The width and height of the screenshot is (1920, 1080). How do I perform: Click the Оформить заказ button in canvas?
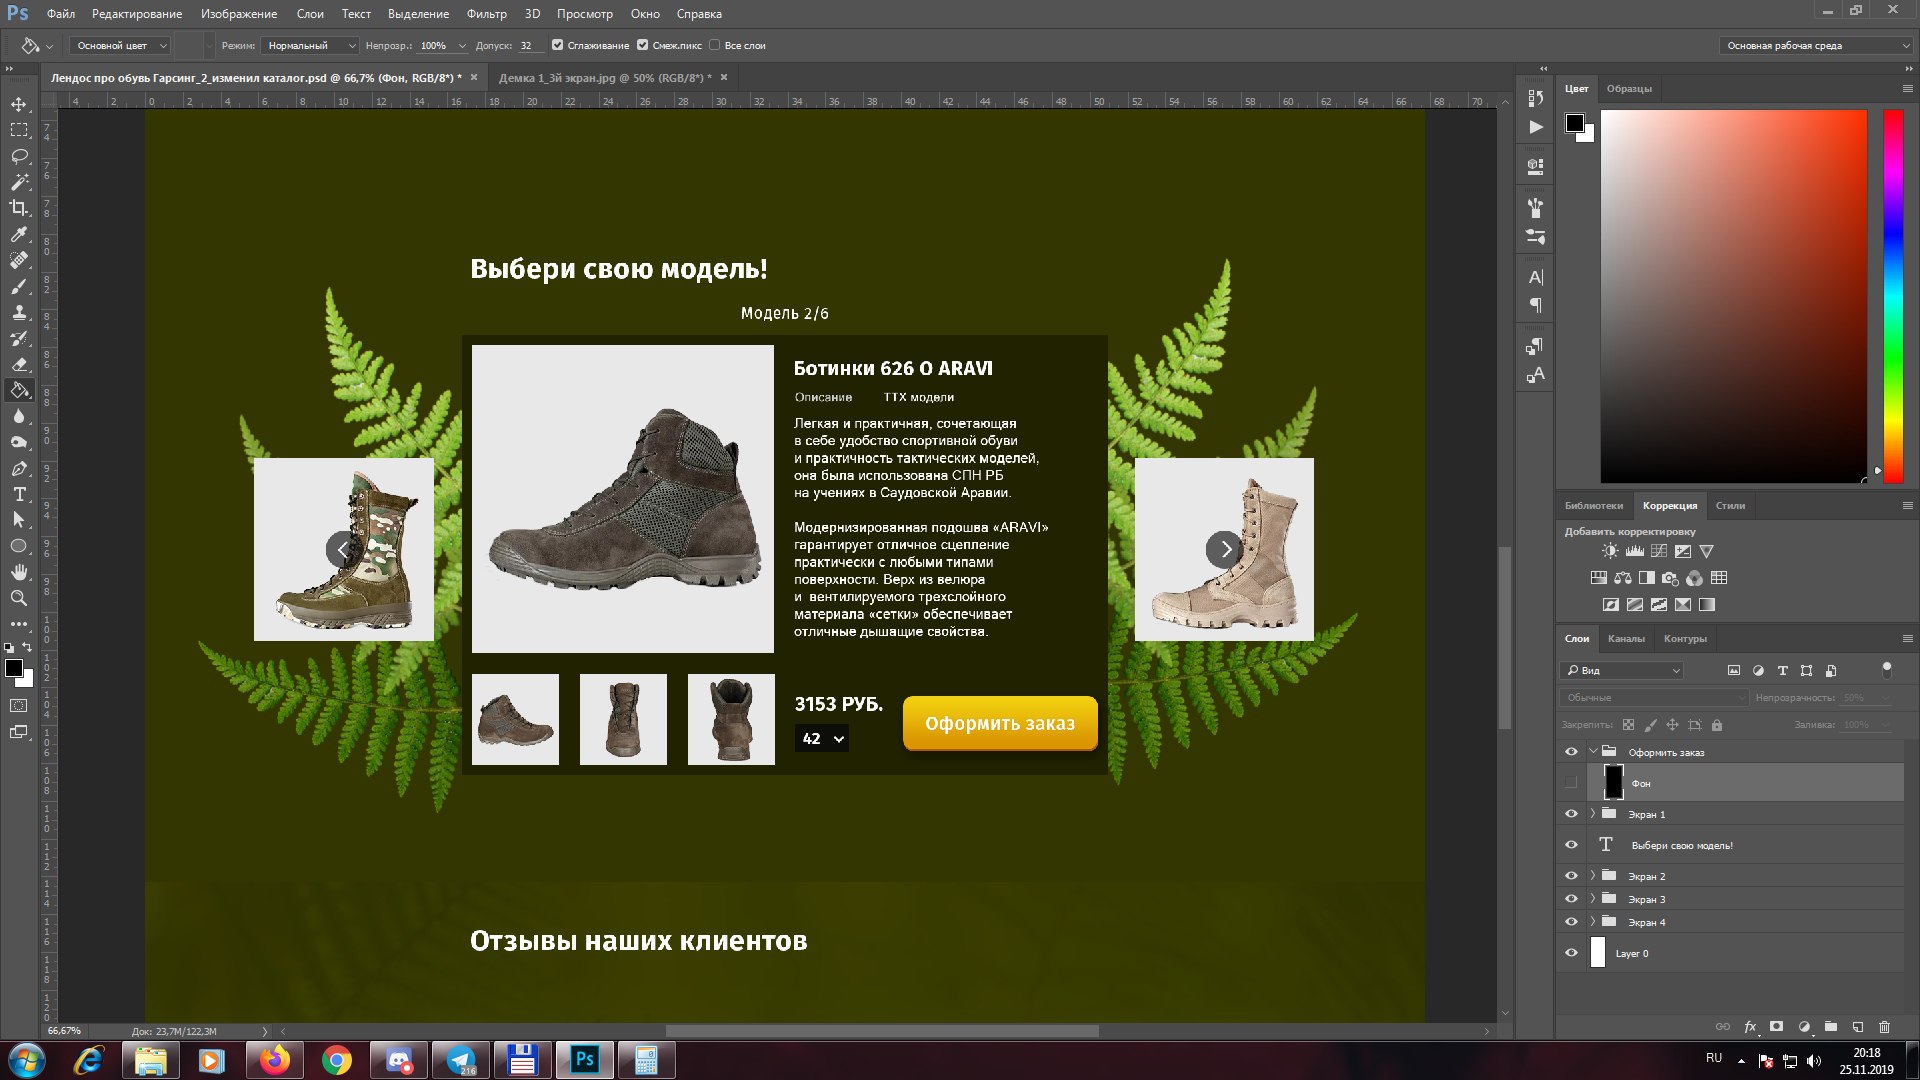click(x=1000, y=723)
